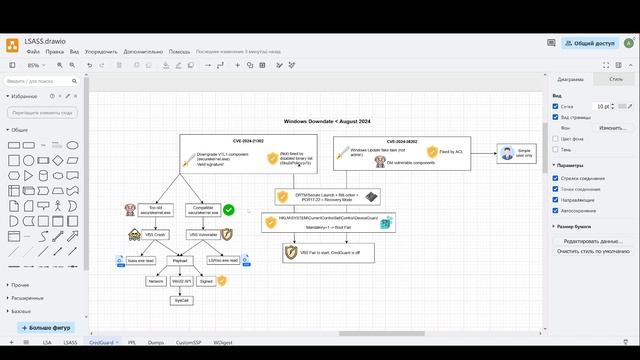Viewport: 640px width, 360px height.
Task: Toggle the Вид страницы checkbox
Action: tap(555, 117)
